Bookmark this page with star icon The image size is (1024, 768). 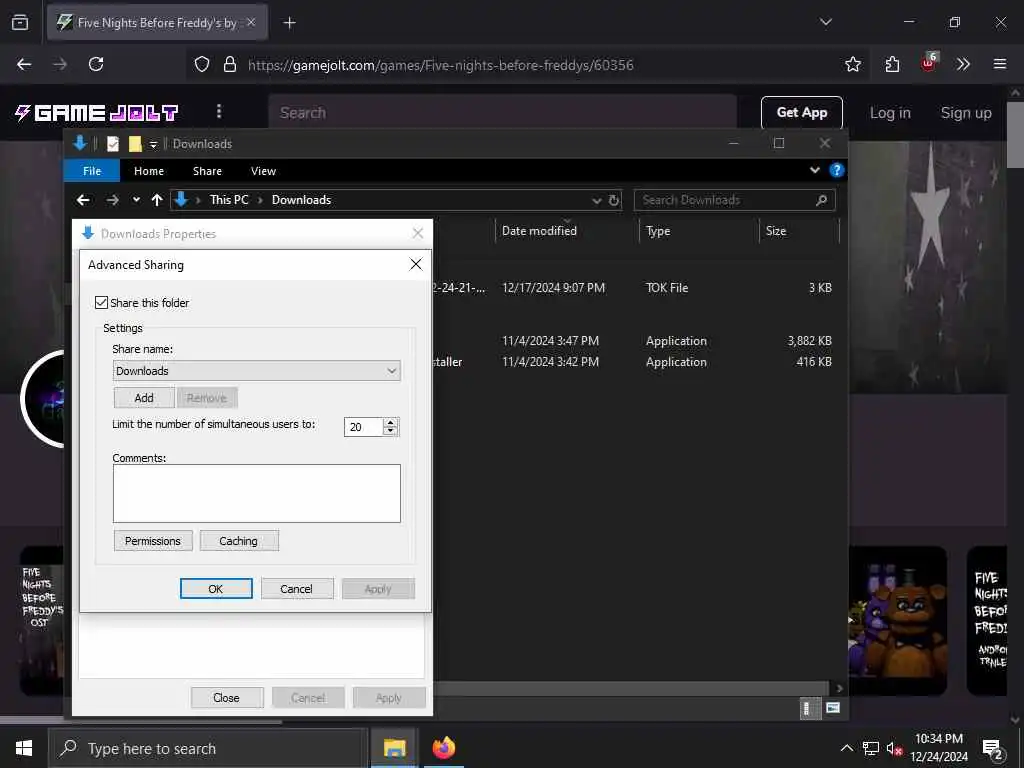tap(852, 64)
